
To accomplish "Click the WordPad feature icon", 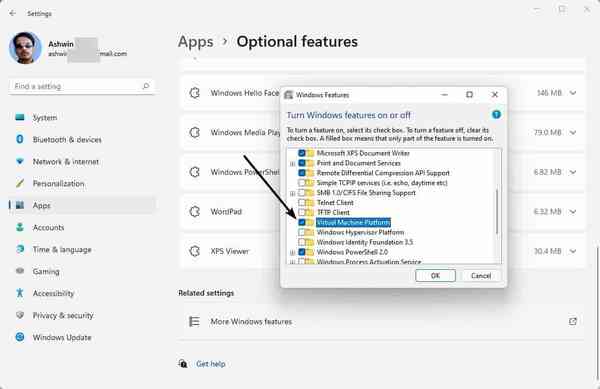I will pyautogui.click(x=195, y=212).
